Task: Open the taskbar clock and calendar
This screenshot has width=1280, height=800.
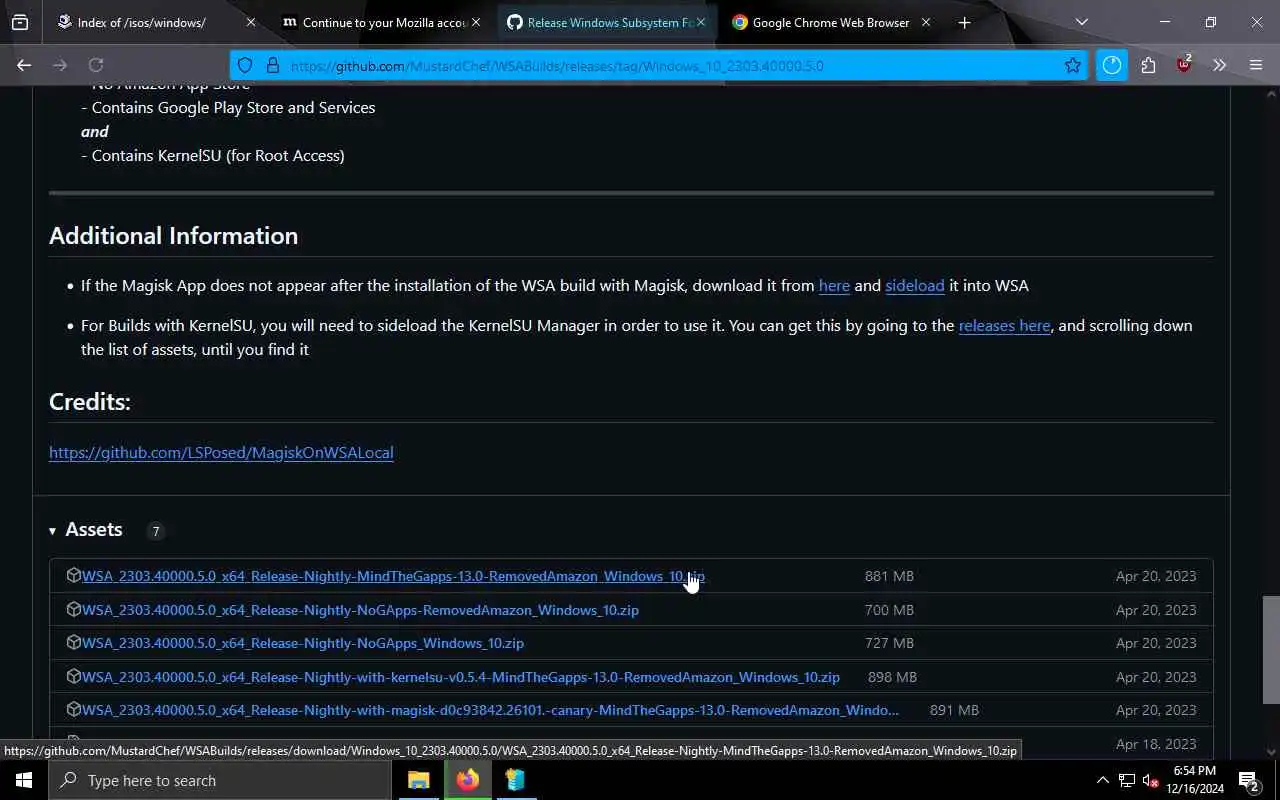Action: click(1195, 780)
